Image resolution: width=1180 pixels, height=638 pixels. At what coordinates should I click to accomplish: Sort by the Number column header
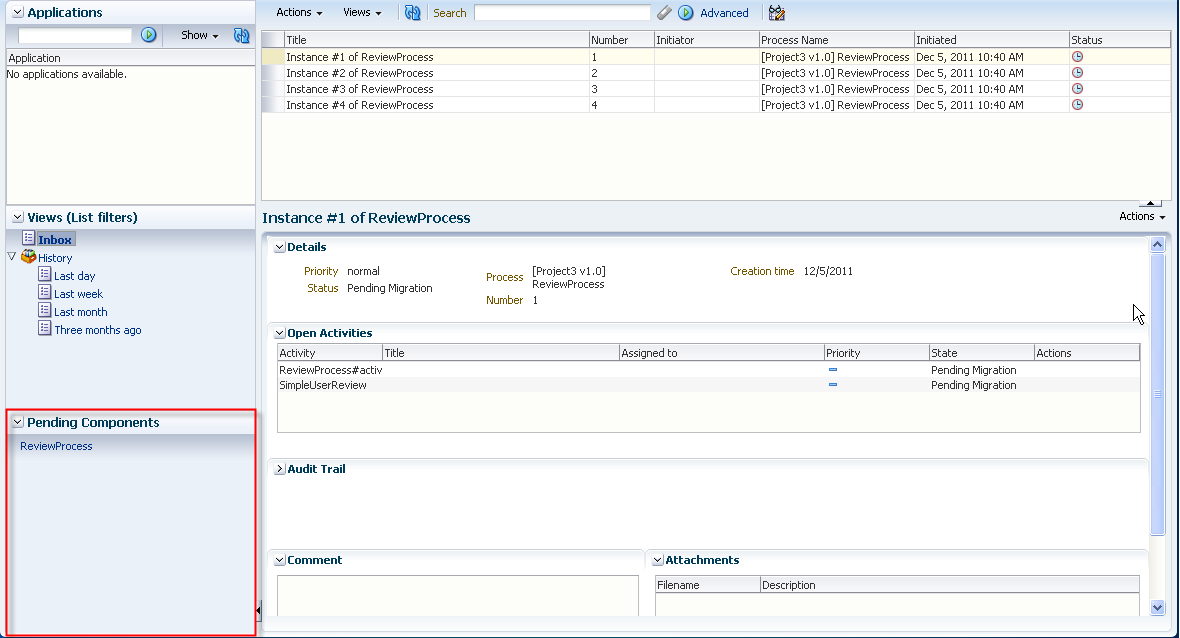[621, 40]
